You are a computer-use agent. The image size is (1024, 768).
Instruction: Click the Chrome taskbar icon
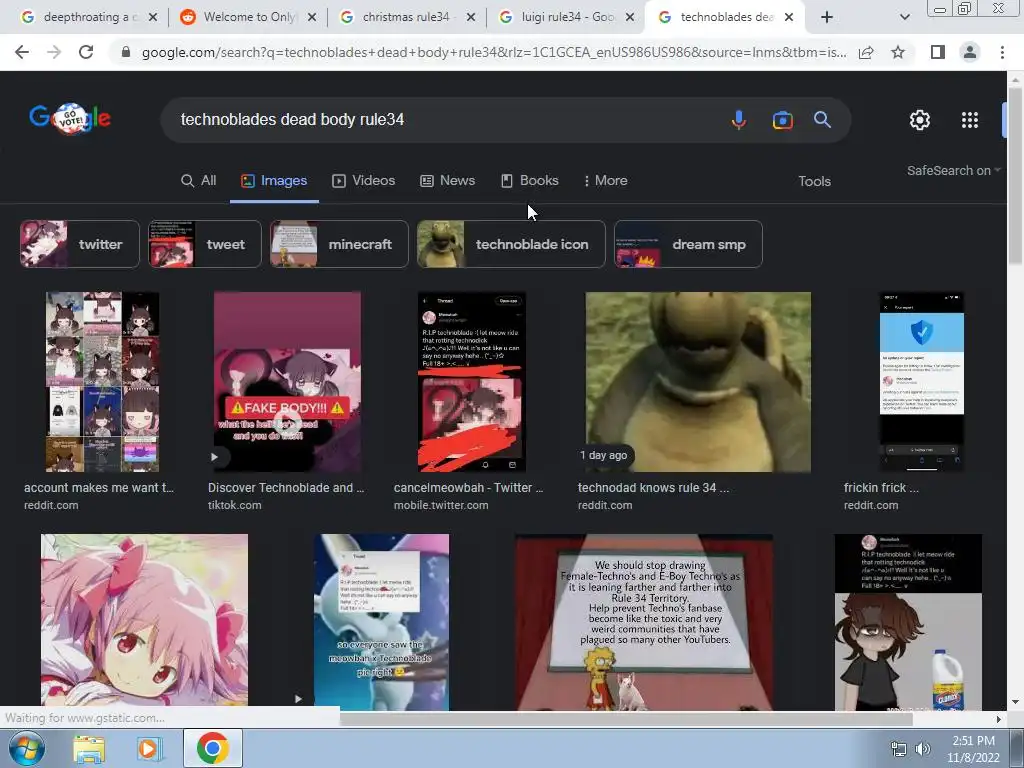212,748
